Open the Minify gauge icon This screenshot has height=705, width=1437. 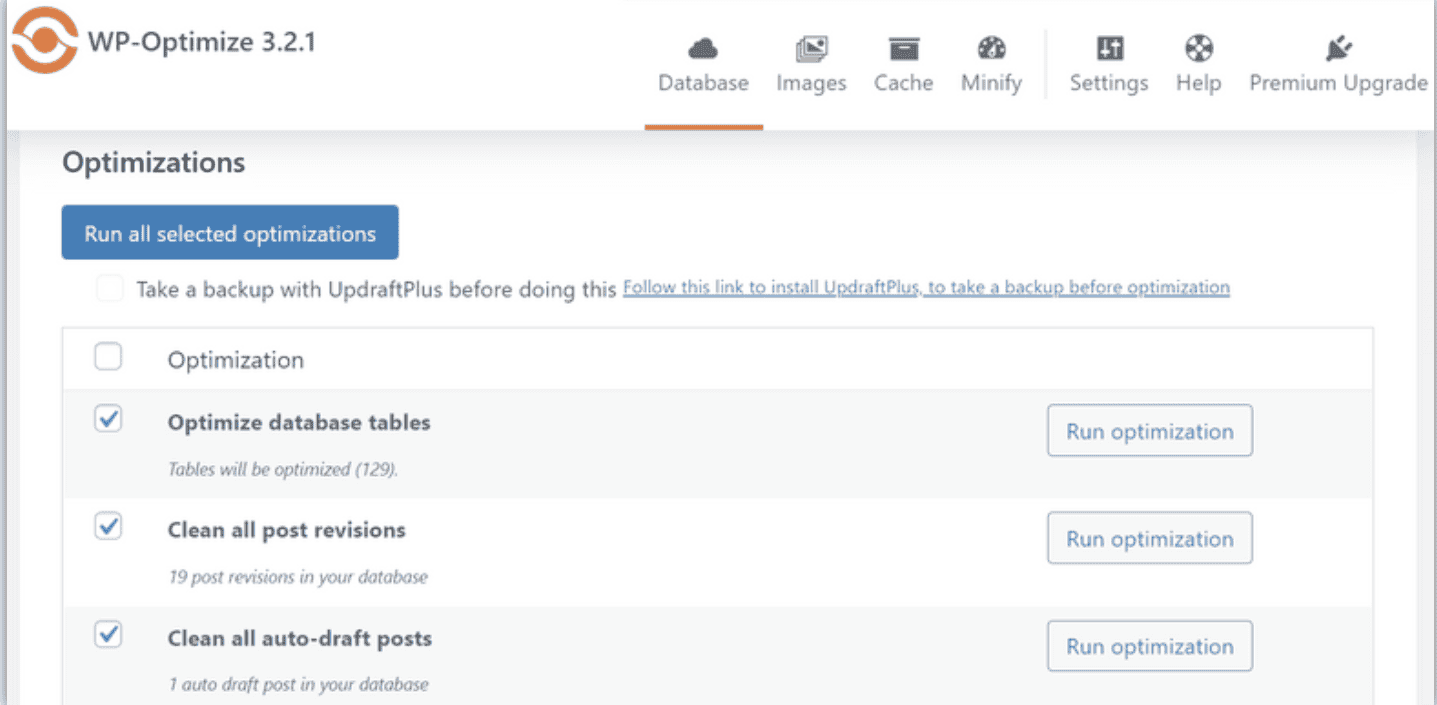(991, 47)
